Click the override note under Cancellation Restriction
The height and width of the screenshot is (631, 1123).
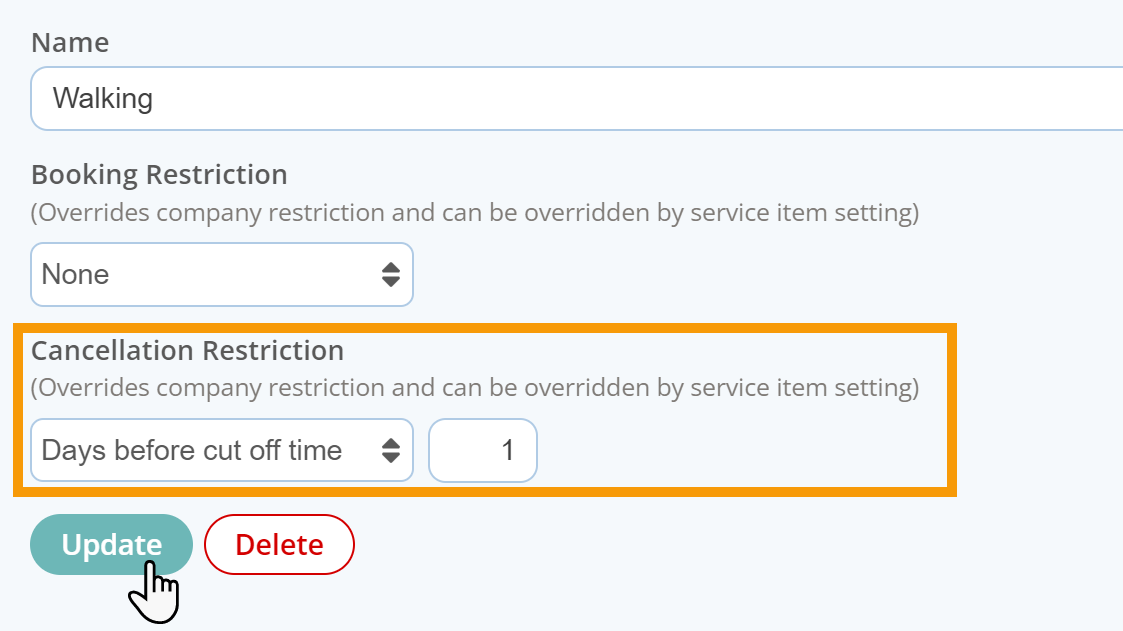(x=475, y=387)
